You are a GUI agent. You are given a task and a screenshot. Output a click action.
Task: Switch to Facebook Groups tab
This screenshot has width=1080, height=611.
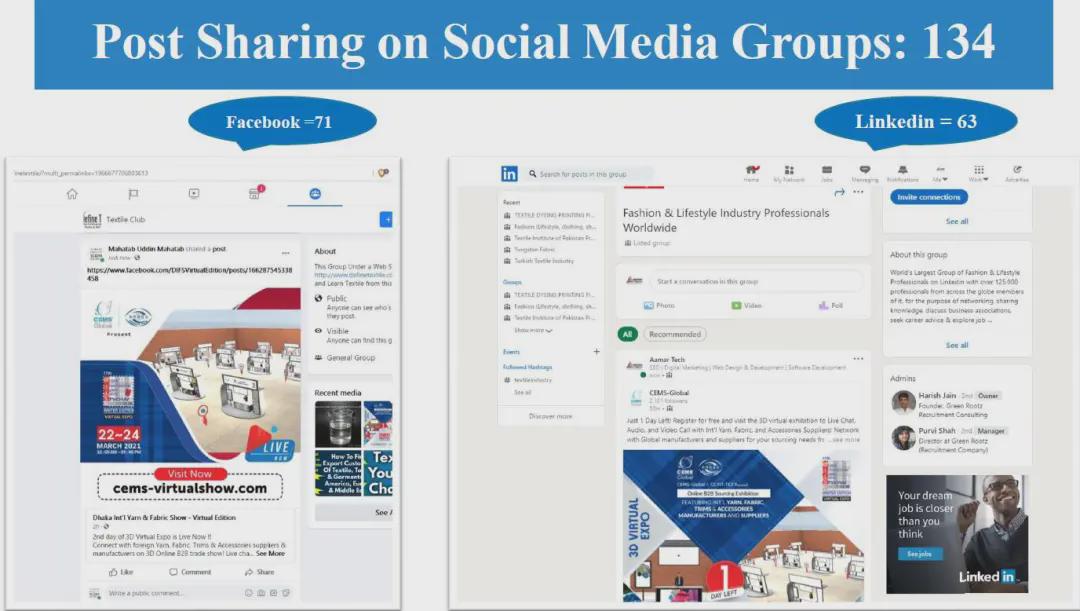[315, 194]
